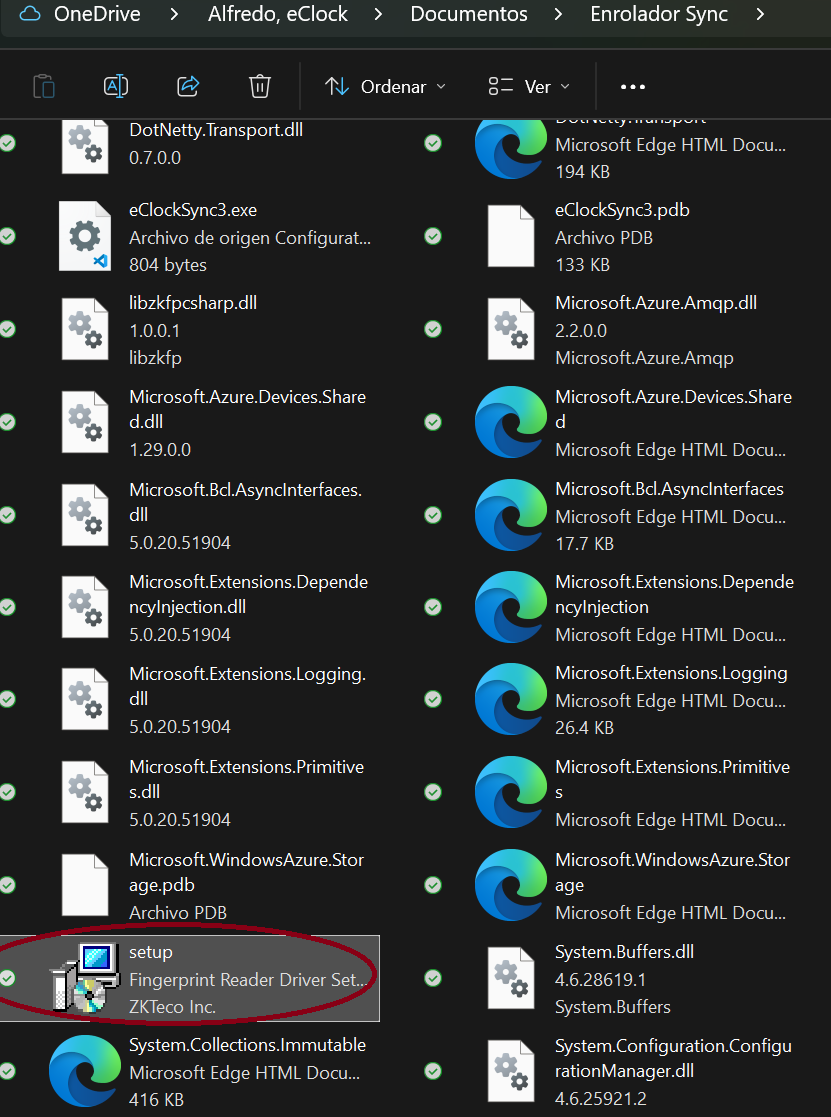Click the green sync checkmark beside eClockSync3.pdb

433,237
